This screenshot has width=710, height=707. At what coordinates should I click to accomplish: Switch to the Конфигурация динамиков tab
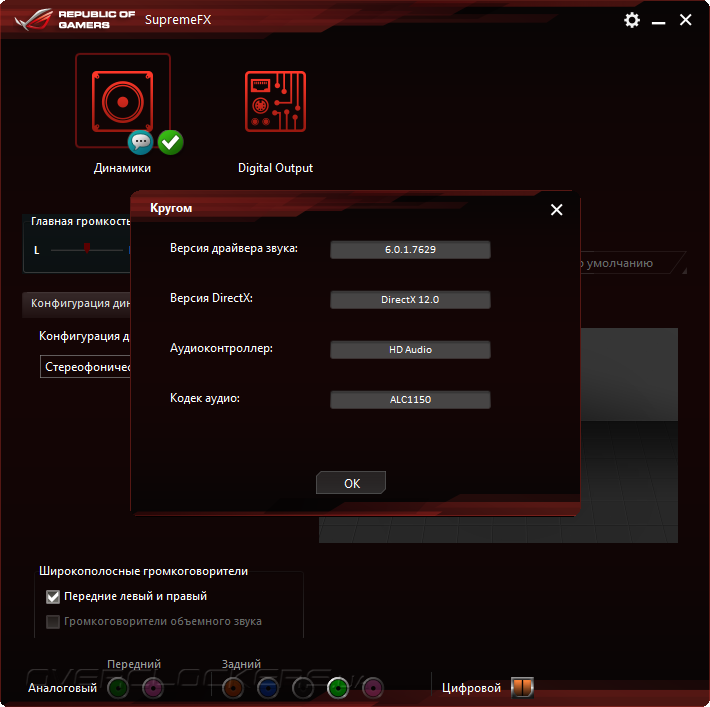pyautogui.click(x=77, y=303)
